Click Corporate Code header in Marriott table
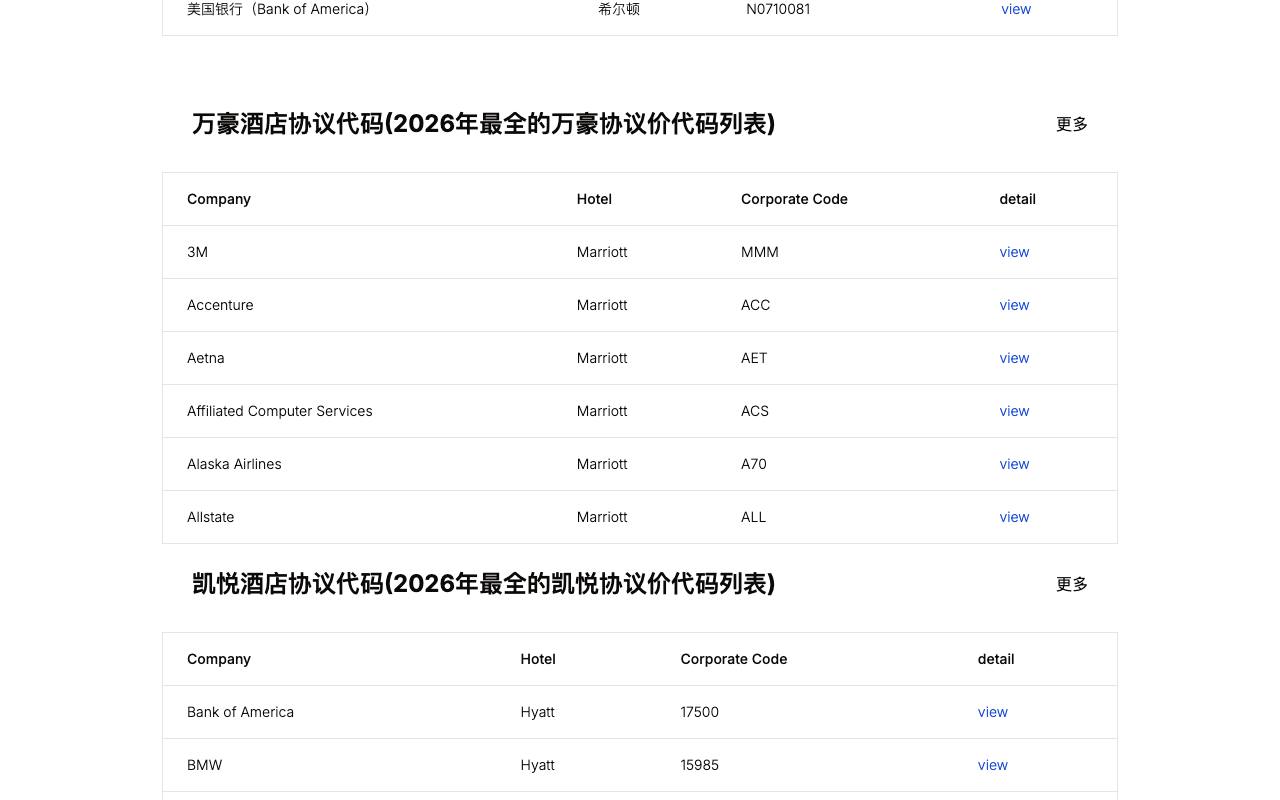The image size is (1280, 800). (x=794, y=199)
